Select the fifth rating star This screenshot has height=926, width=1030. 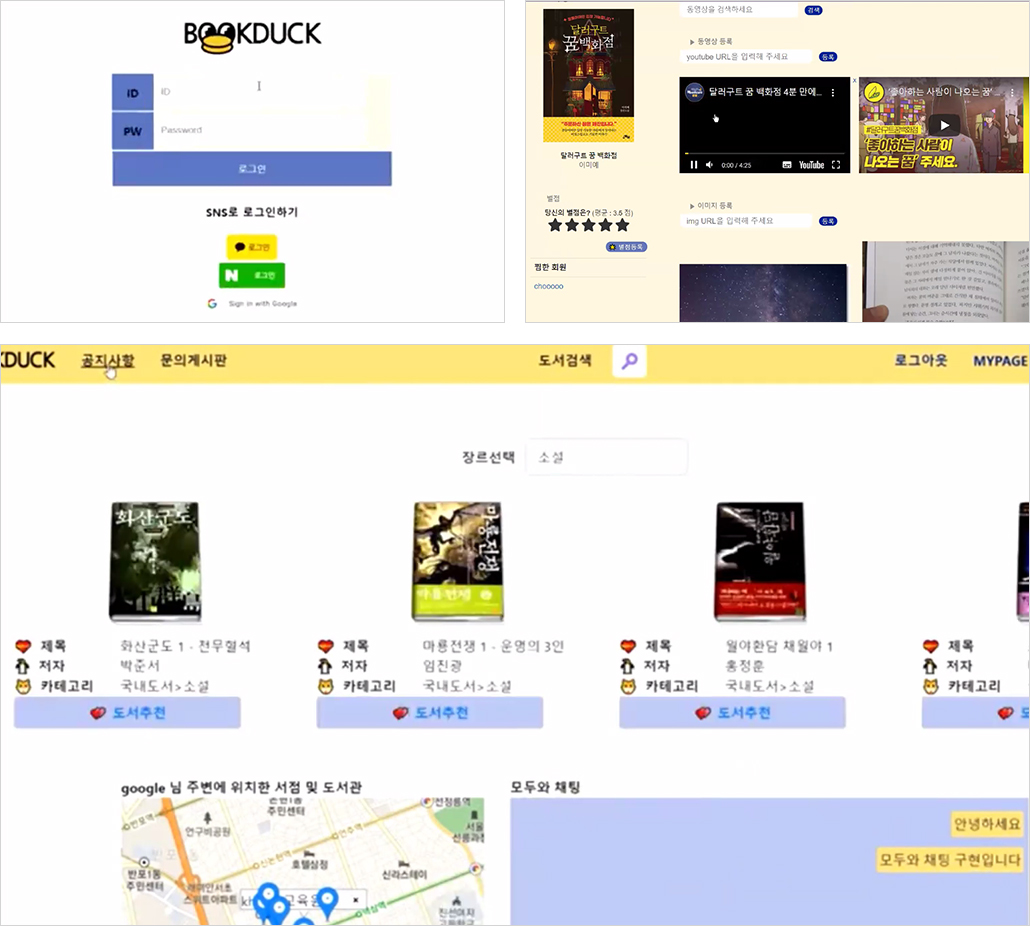[x=622, y=225]
